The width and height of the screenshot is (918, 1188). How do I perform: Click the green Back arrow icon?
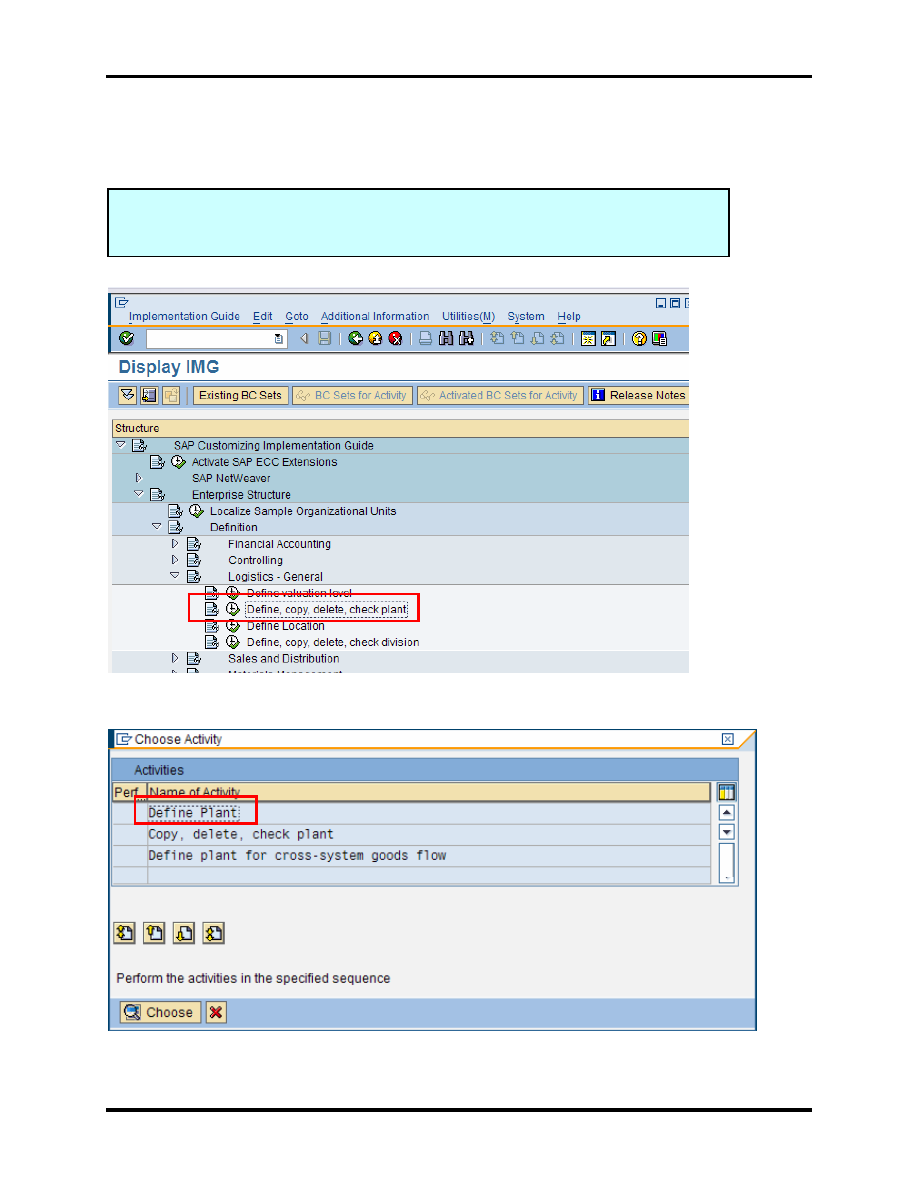(355, 339)
